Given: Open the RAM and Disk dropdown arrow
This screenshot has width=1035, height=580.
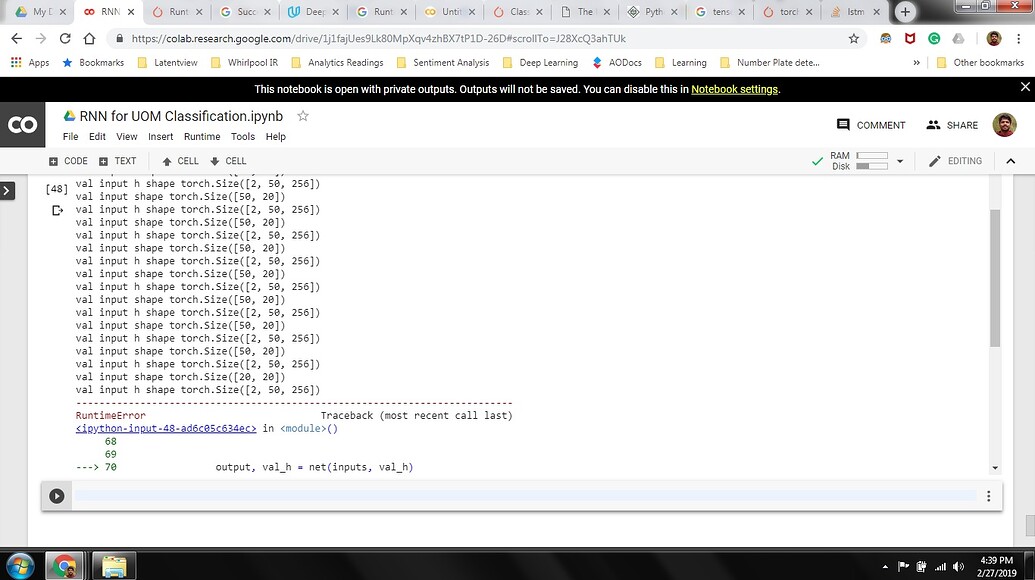Looking at the screenshot, I should point(900,161).
